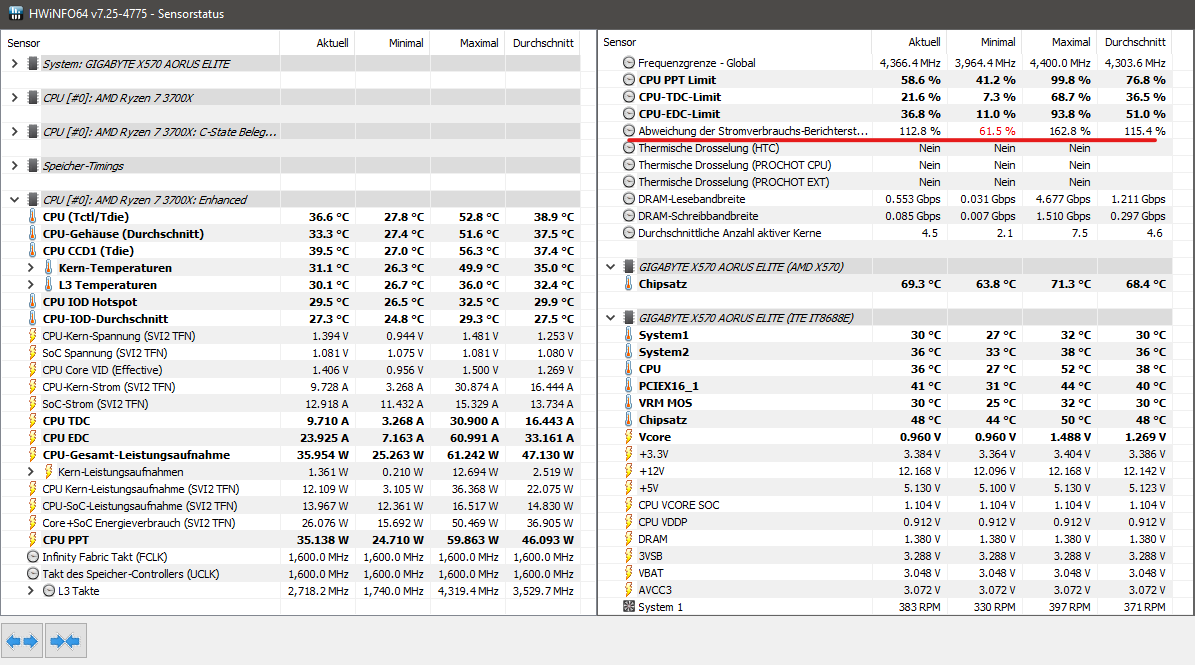The image size is (1195, 665).
Task: Click the shrink columns arrows button
Action: tap(66, 641)
